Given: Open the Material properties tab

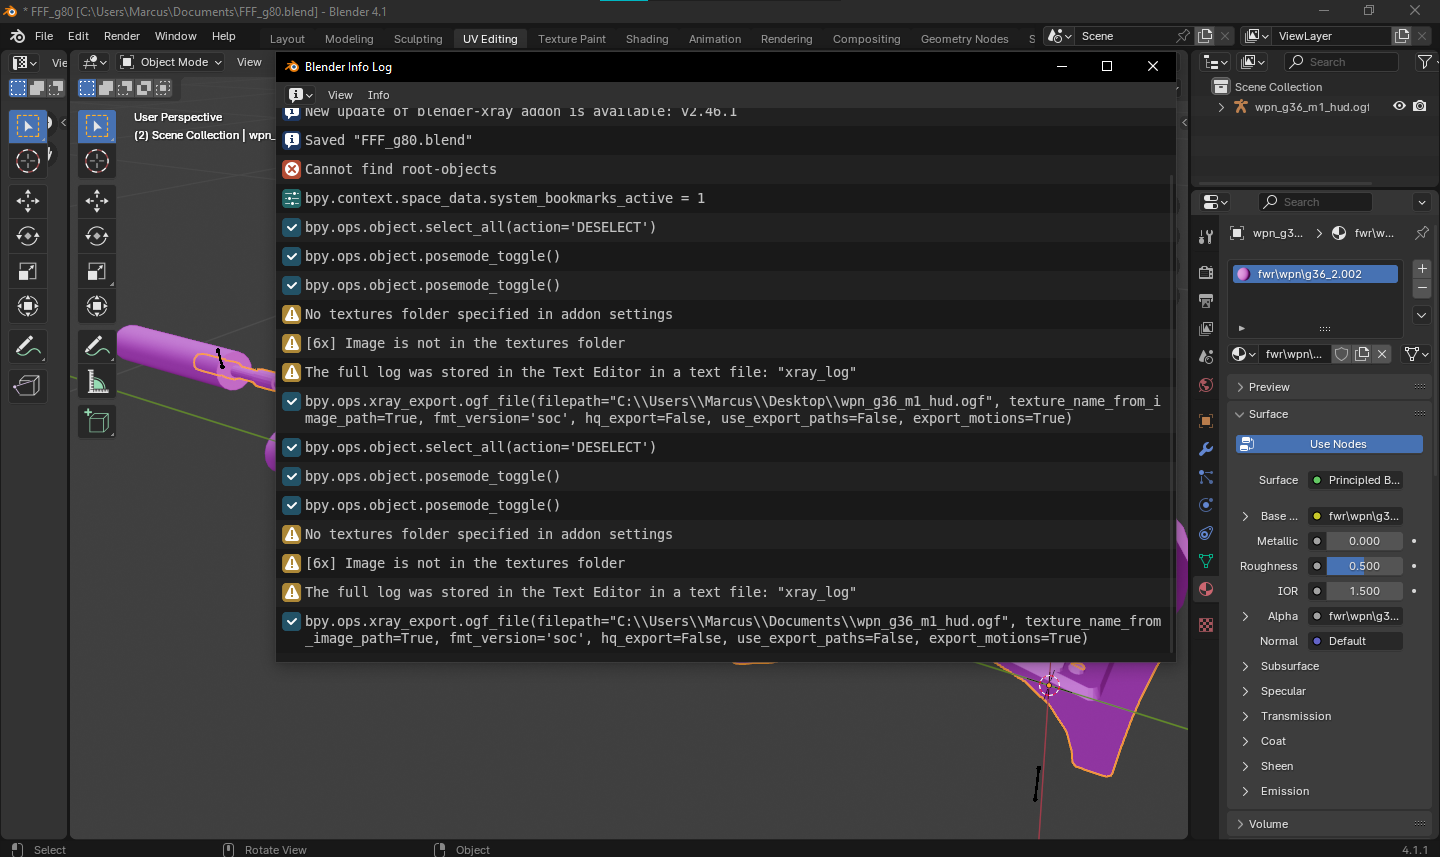Looking at the screenshot, I should point(1206,589).
